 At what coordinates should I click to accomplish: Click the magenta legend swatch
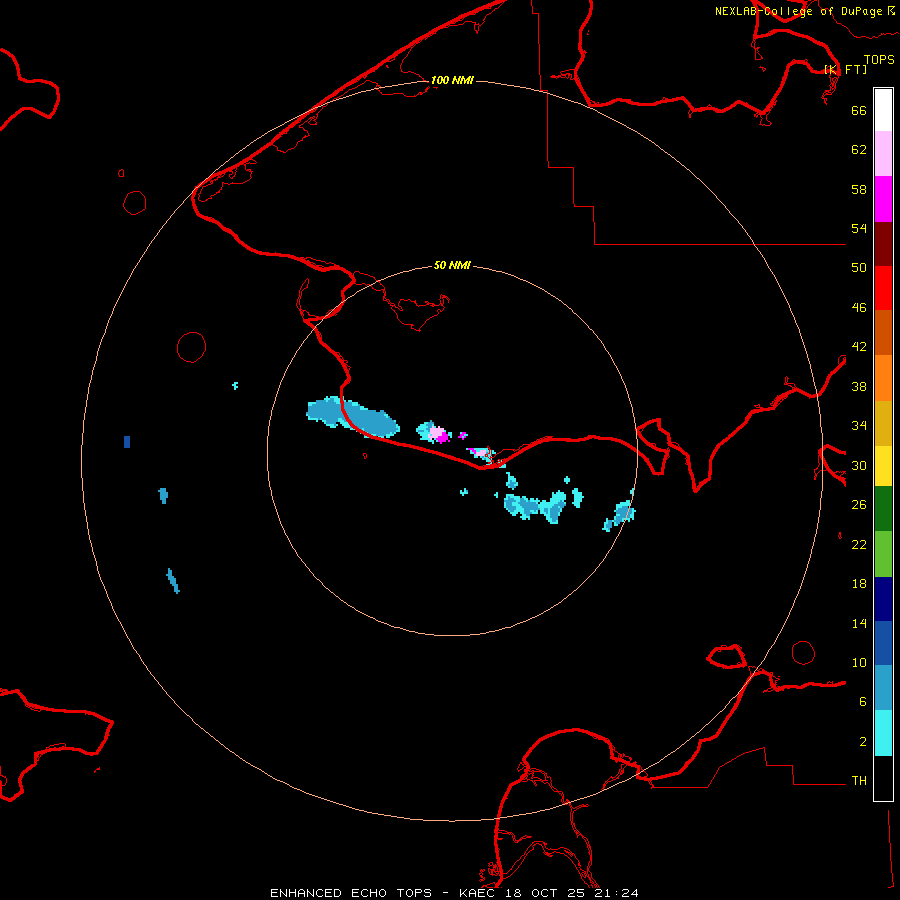[x=883, y=199]
